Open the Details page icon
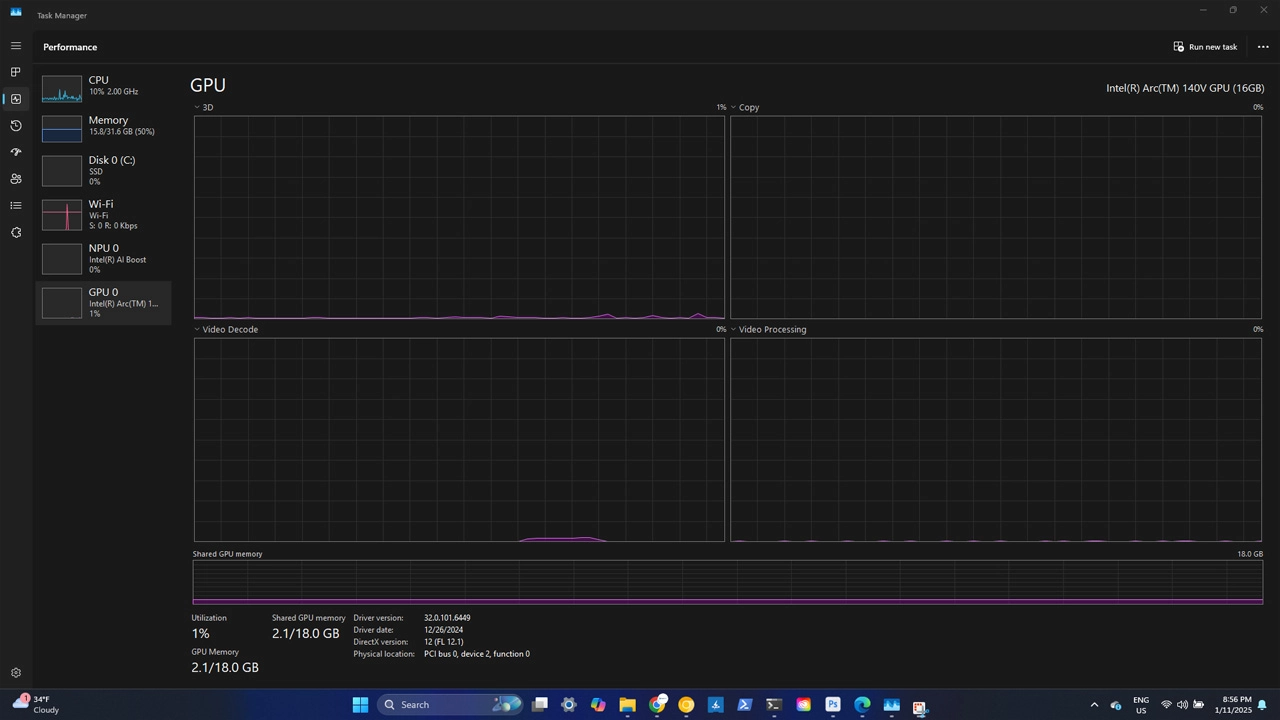 click(15, 205)
